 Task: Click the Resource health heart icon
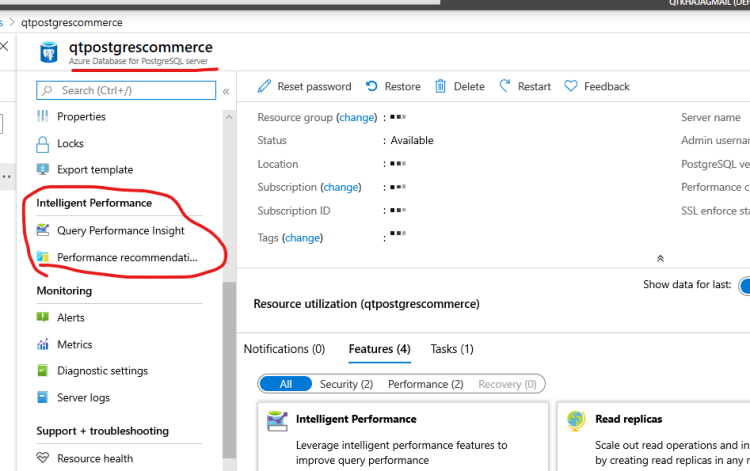[43, 458]
